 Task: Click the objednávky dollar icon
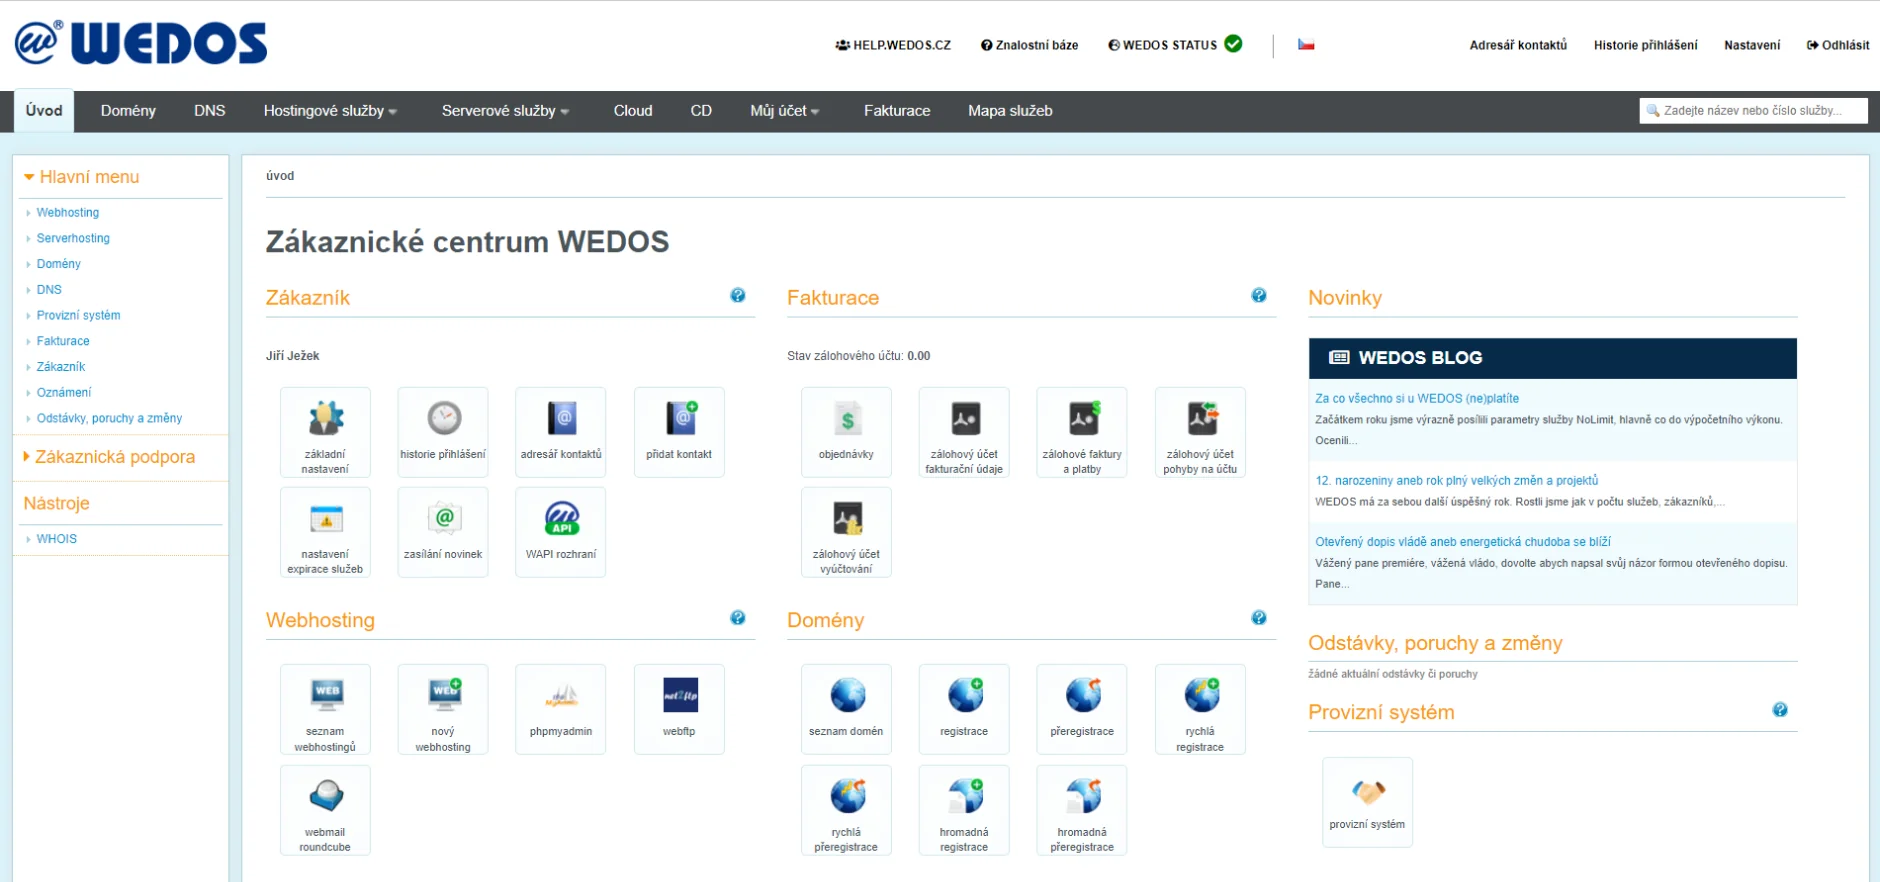point(847,420)
